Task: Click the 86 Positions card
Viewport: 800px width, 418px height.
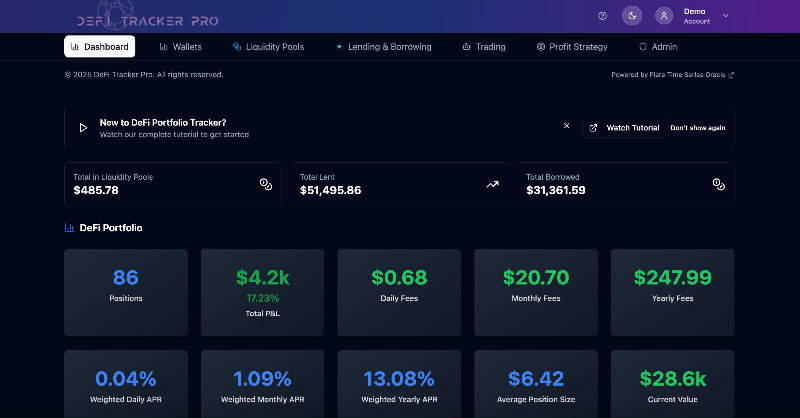Action: tap(126, 292)
